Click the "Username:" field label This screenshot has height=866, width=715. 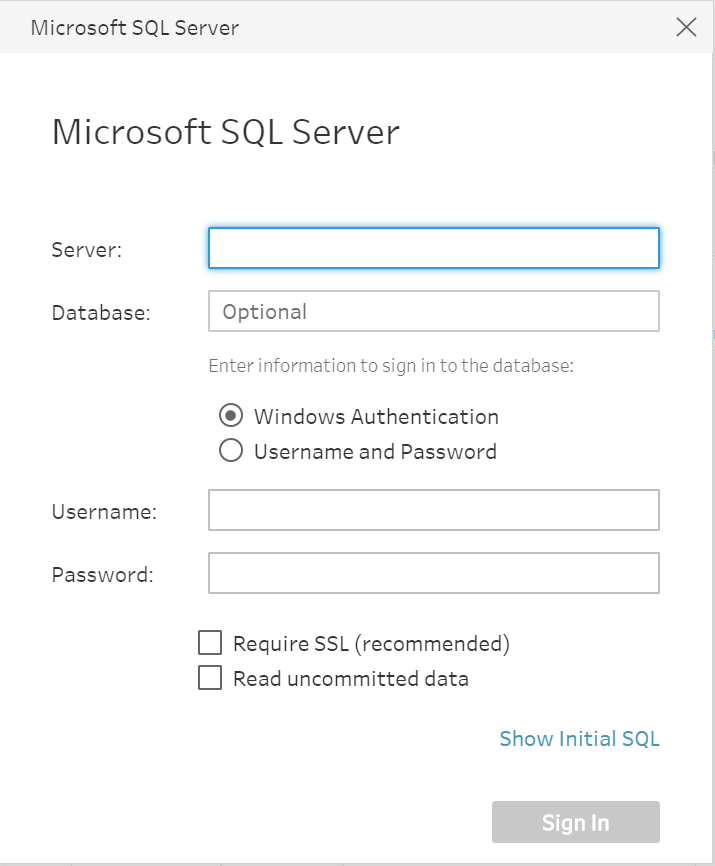104,511
